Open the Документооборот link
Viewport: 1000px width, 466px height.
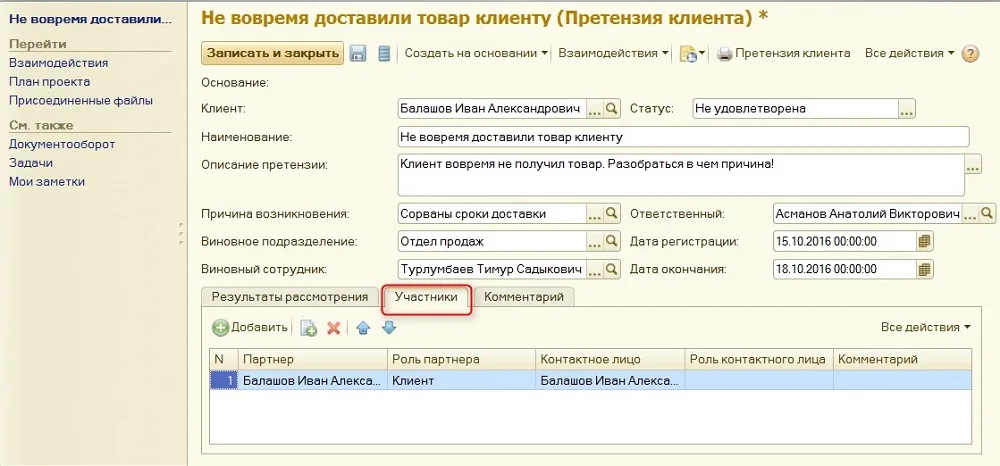click(62, 144)
